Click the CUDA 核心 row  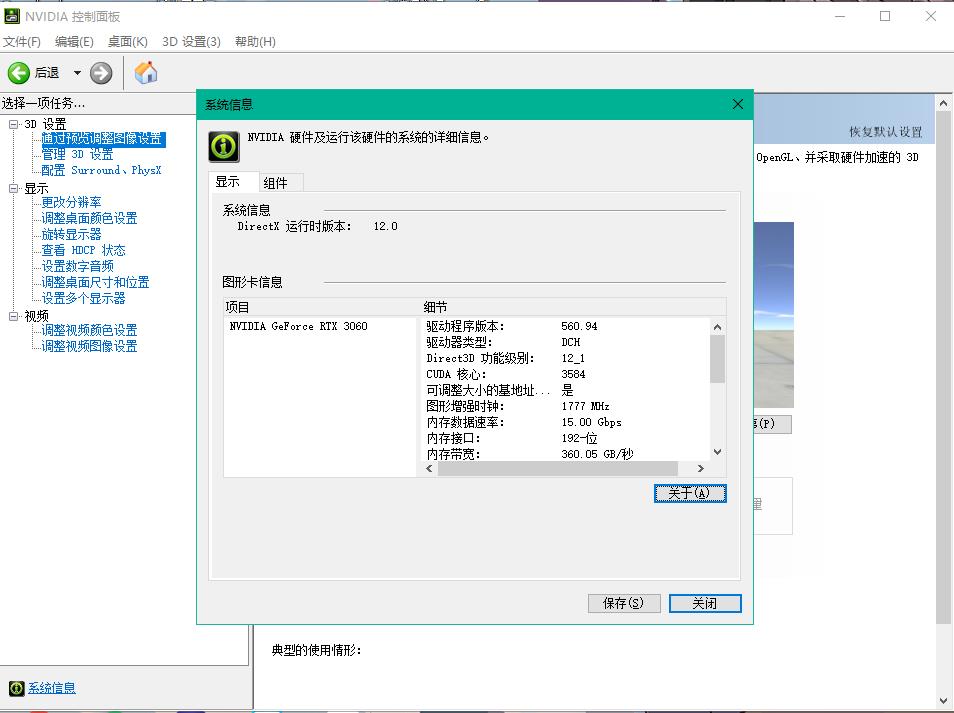pos(564,374)
